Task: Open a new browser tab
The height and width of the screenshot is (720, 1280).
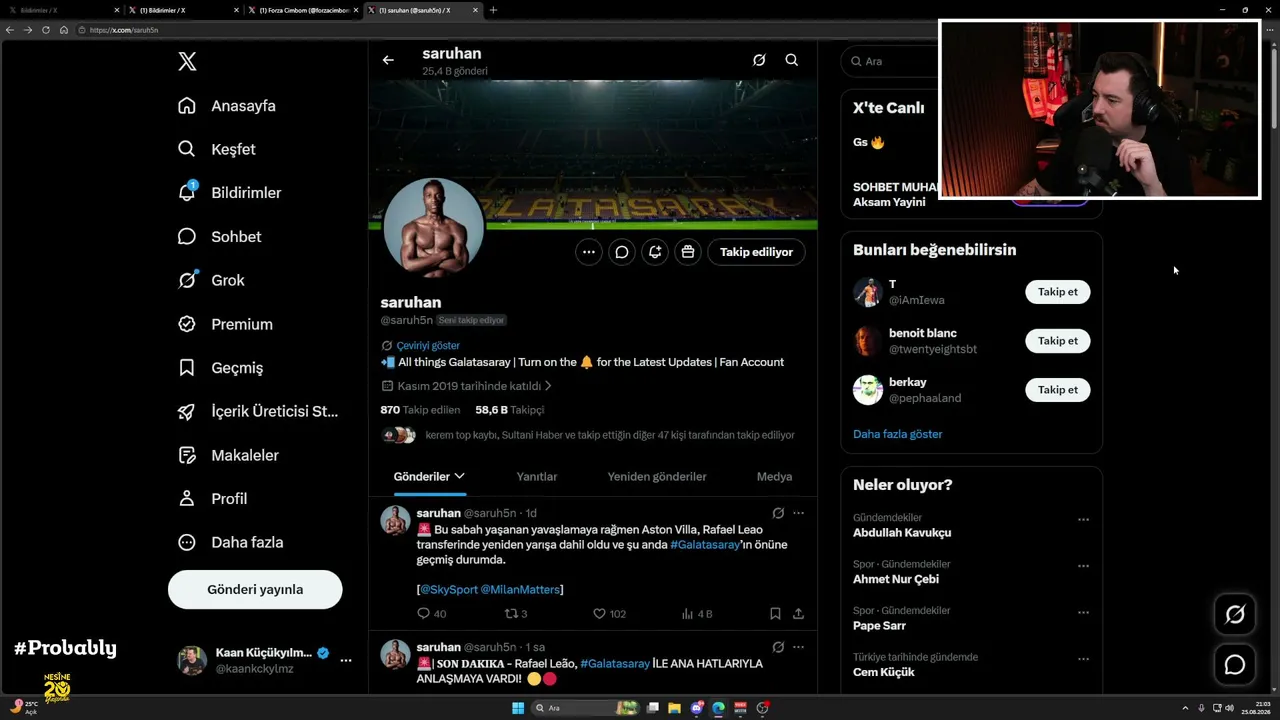Action: tap(493, 10)
